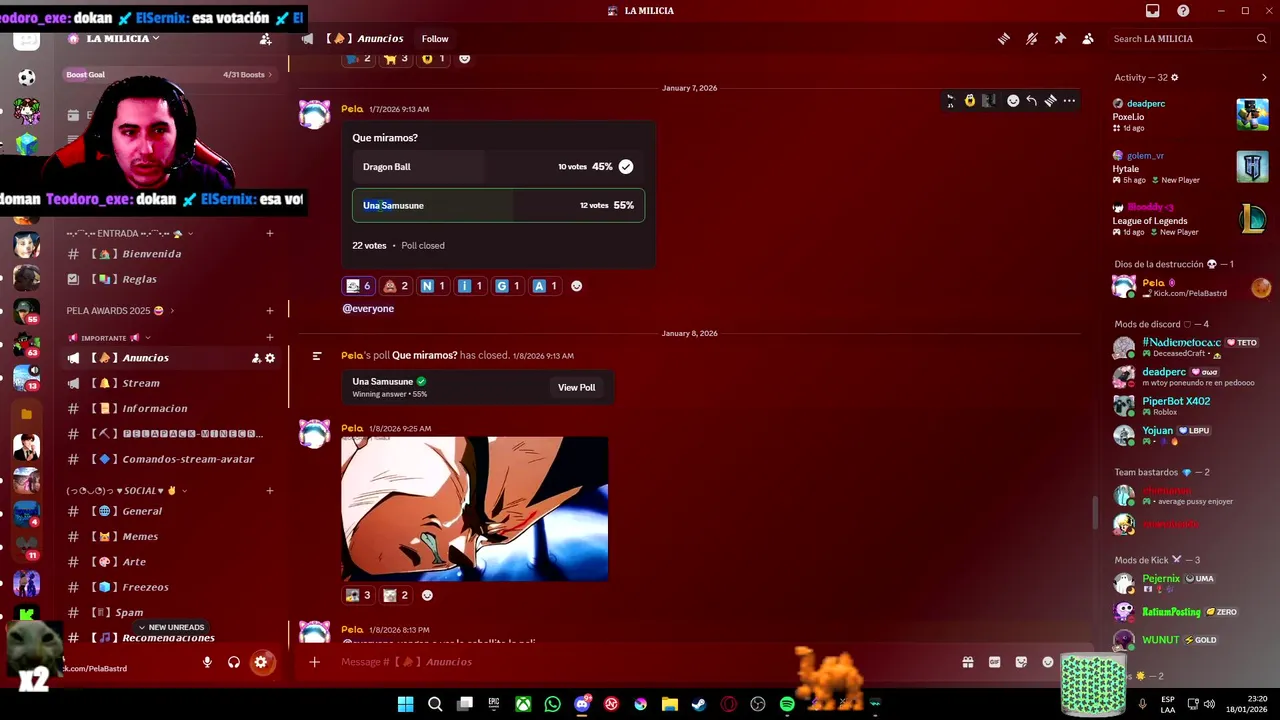Toggle the G letter reaction
Screen dimensions: 1280x720
point(508,286)
